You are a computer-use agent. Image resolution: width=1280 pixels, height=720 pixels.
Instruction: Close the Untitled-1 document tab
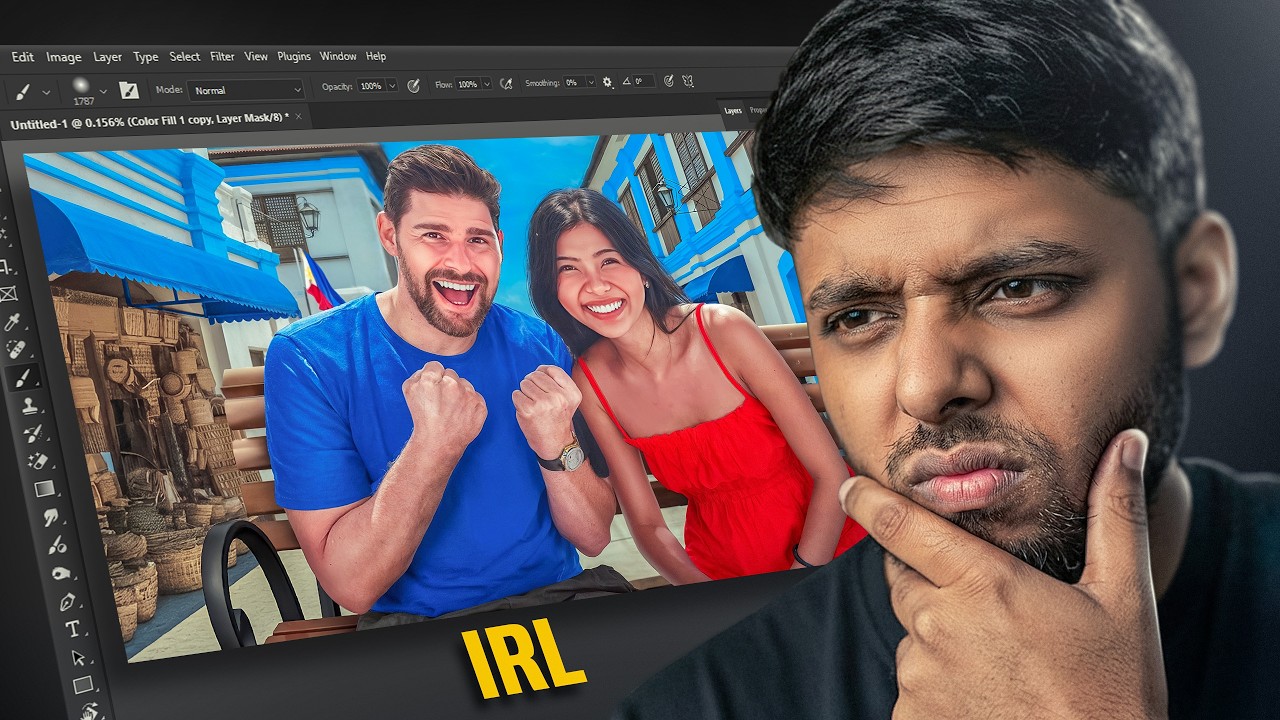pos(299,116)
